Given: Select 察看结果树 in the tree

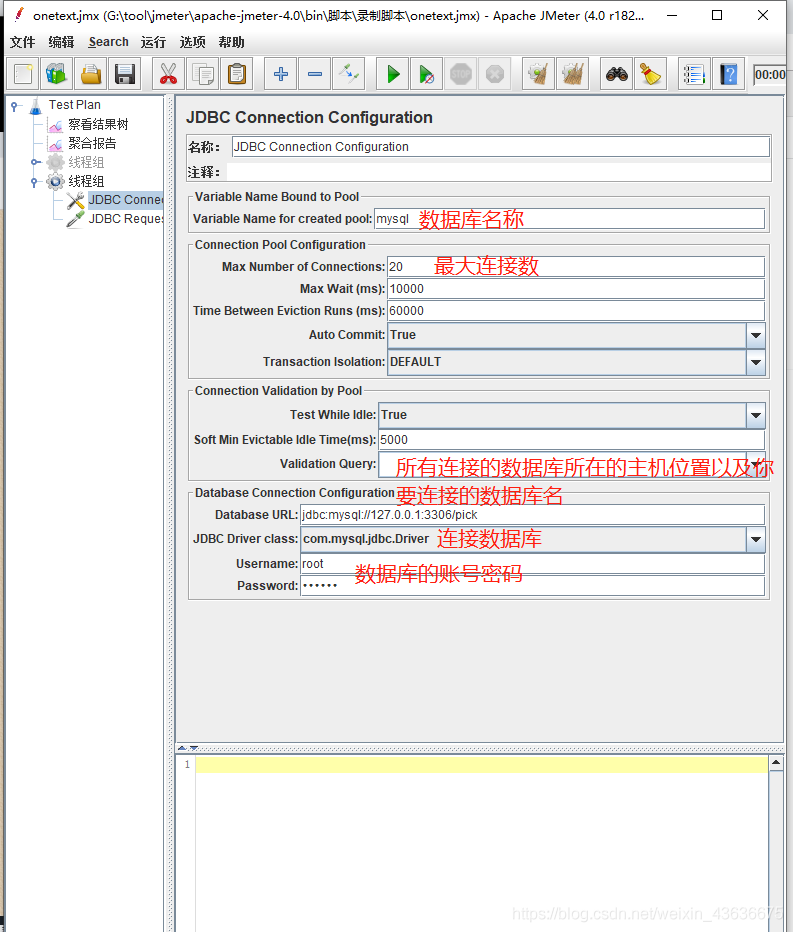Looking at the screenshot, I should click(98, 124).
